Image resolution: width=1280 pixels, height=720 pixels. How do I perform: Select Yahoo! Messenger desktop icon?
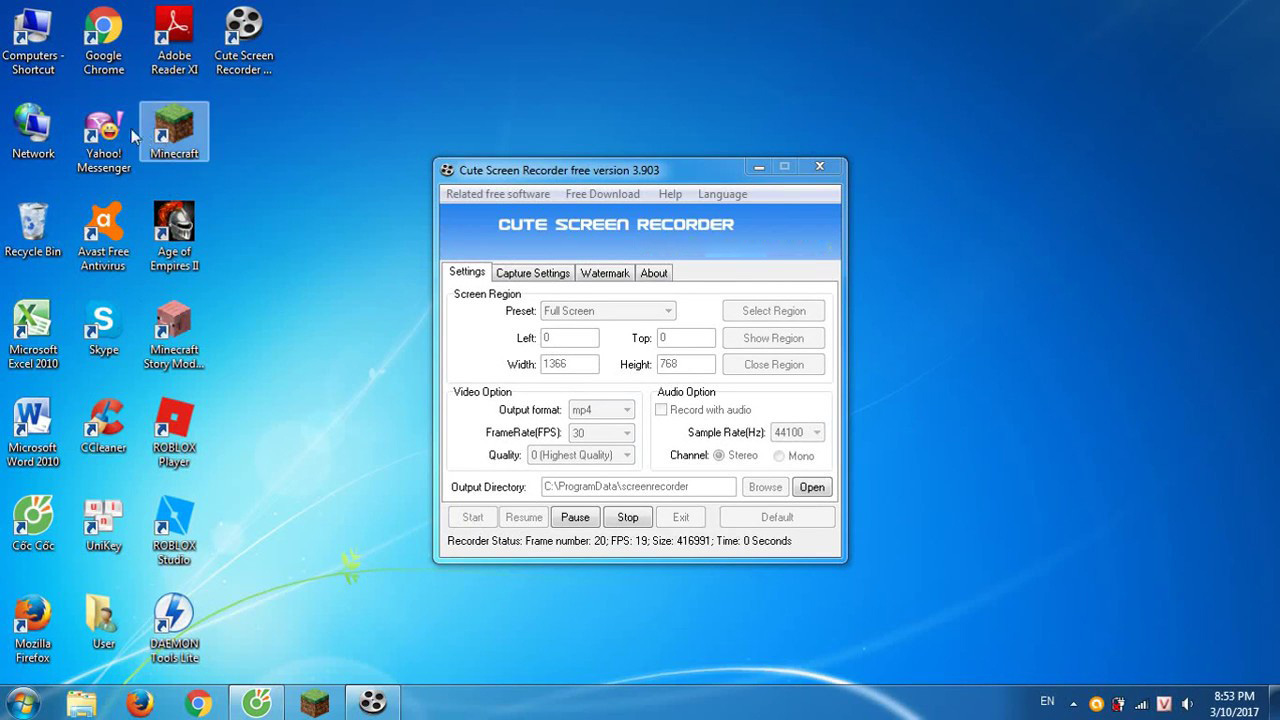click(103, 139)
